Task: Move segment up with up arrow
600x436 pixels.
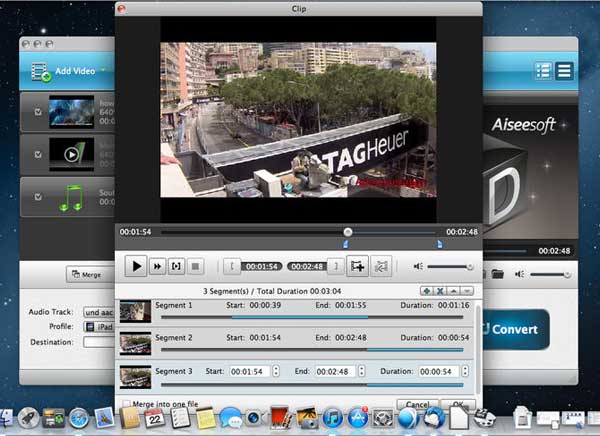Action: click(453, 291)
